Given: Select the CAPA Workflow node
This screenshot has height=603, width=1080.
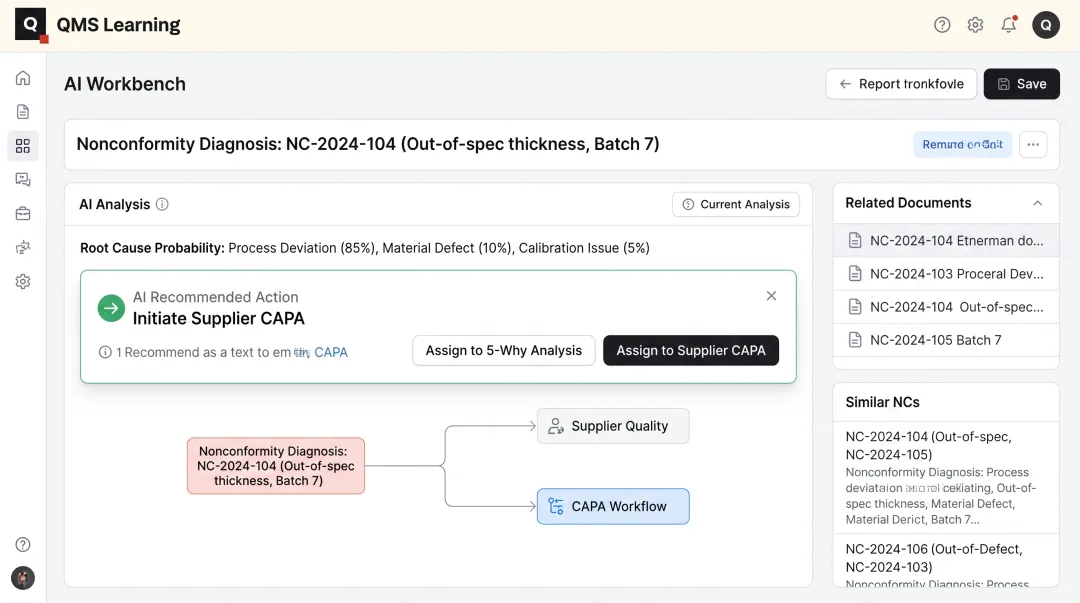Looking at the screenshot, I should point(613,507).
